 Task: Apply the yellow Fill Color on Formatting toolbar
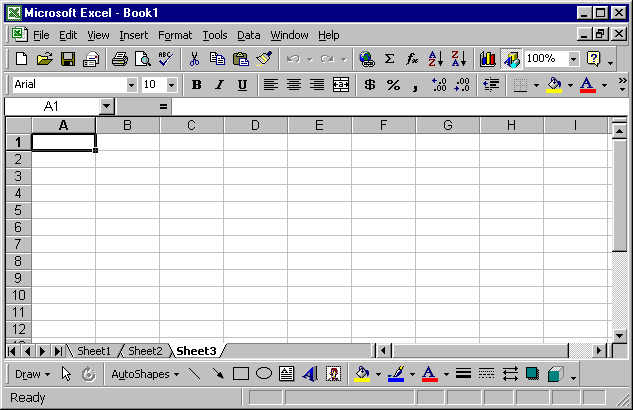[x=554, y=85]
